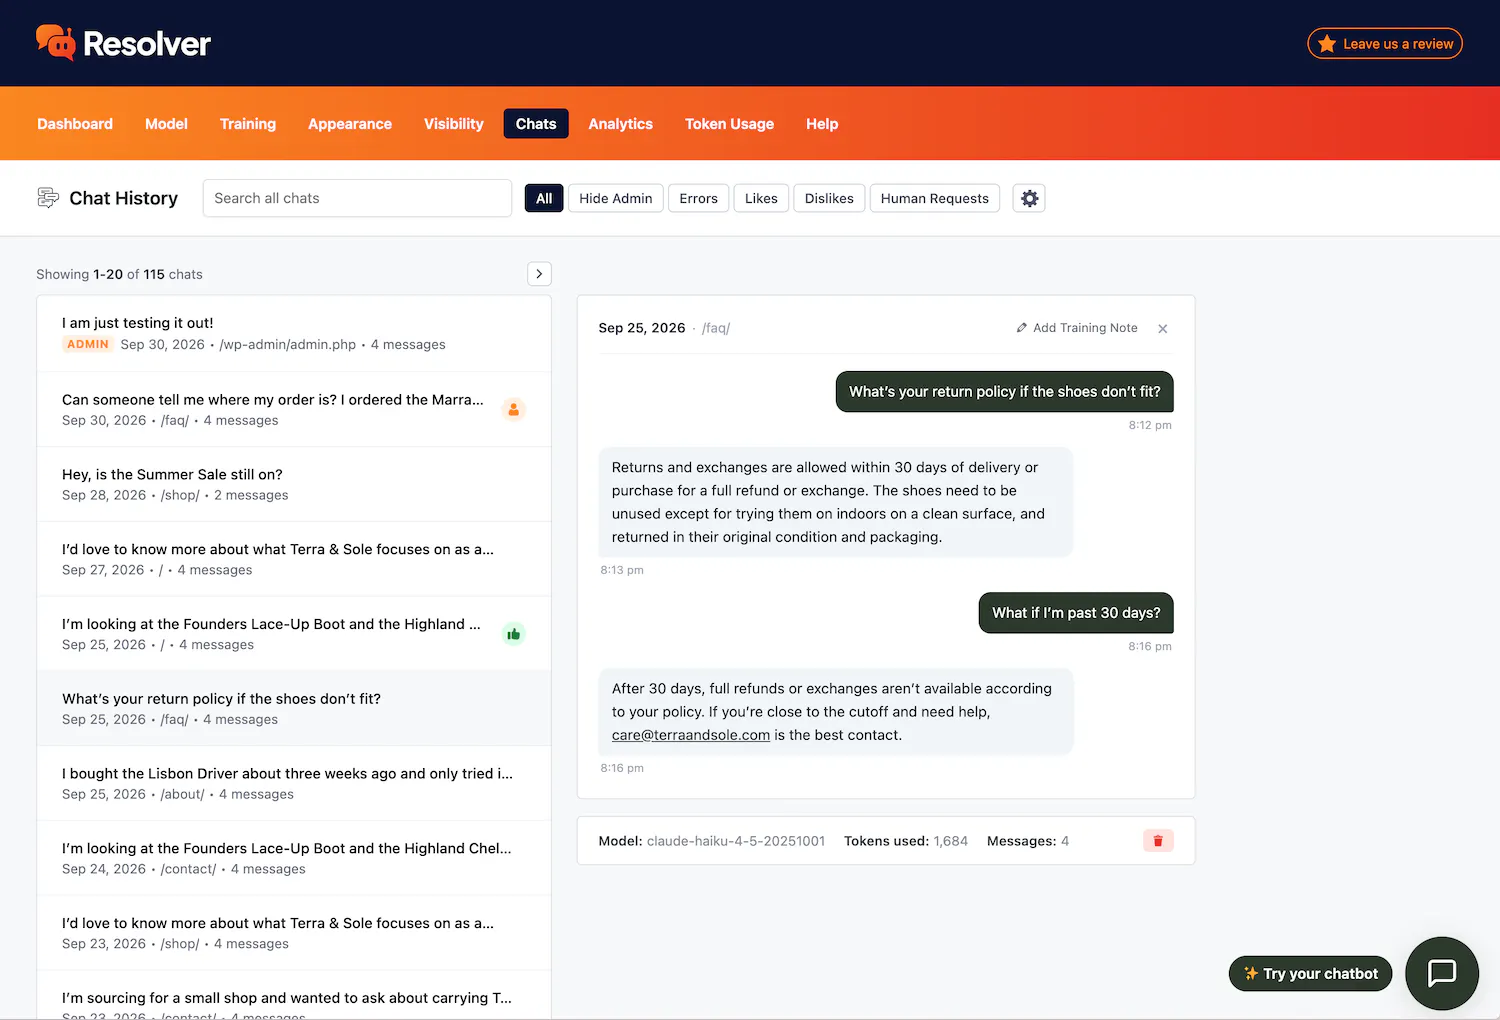
Task: Click the ADMIN badge on testing chat
Action: 88,344
